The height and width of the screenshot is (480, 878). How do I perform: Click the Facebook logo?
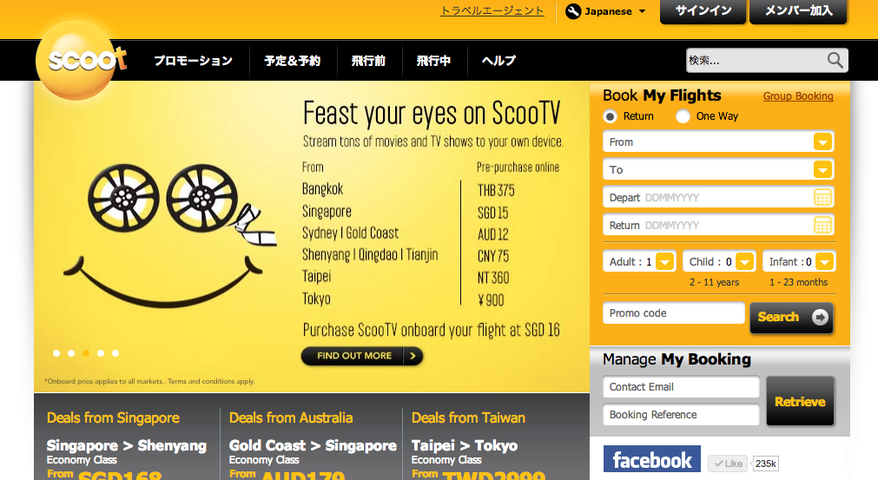652,459
